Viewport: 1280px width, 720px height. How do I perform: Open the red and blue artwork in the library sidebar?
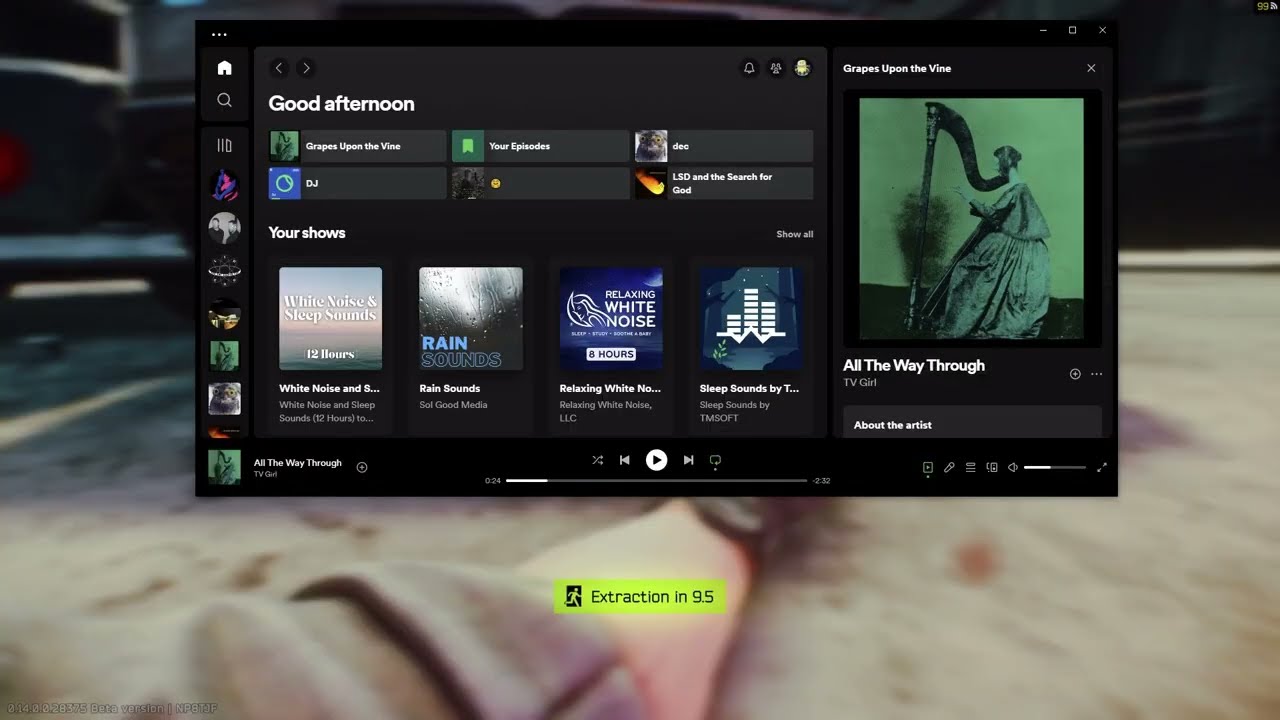[x=224, y=185]
